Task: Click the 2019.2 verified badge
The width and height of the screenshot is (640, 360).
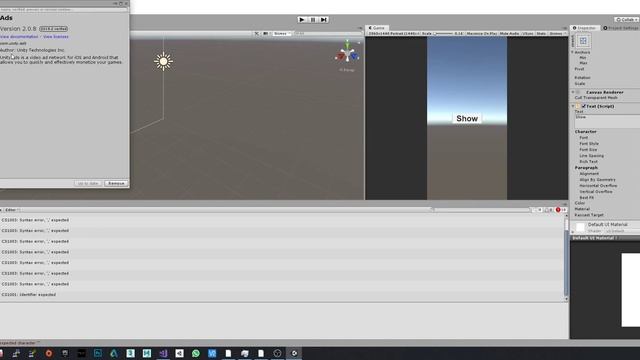Action: (53, 29)
